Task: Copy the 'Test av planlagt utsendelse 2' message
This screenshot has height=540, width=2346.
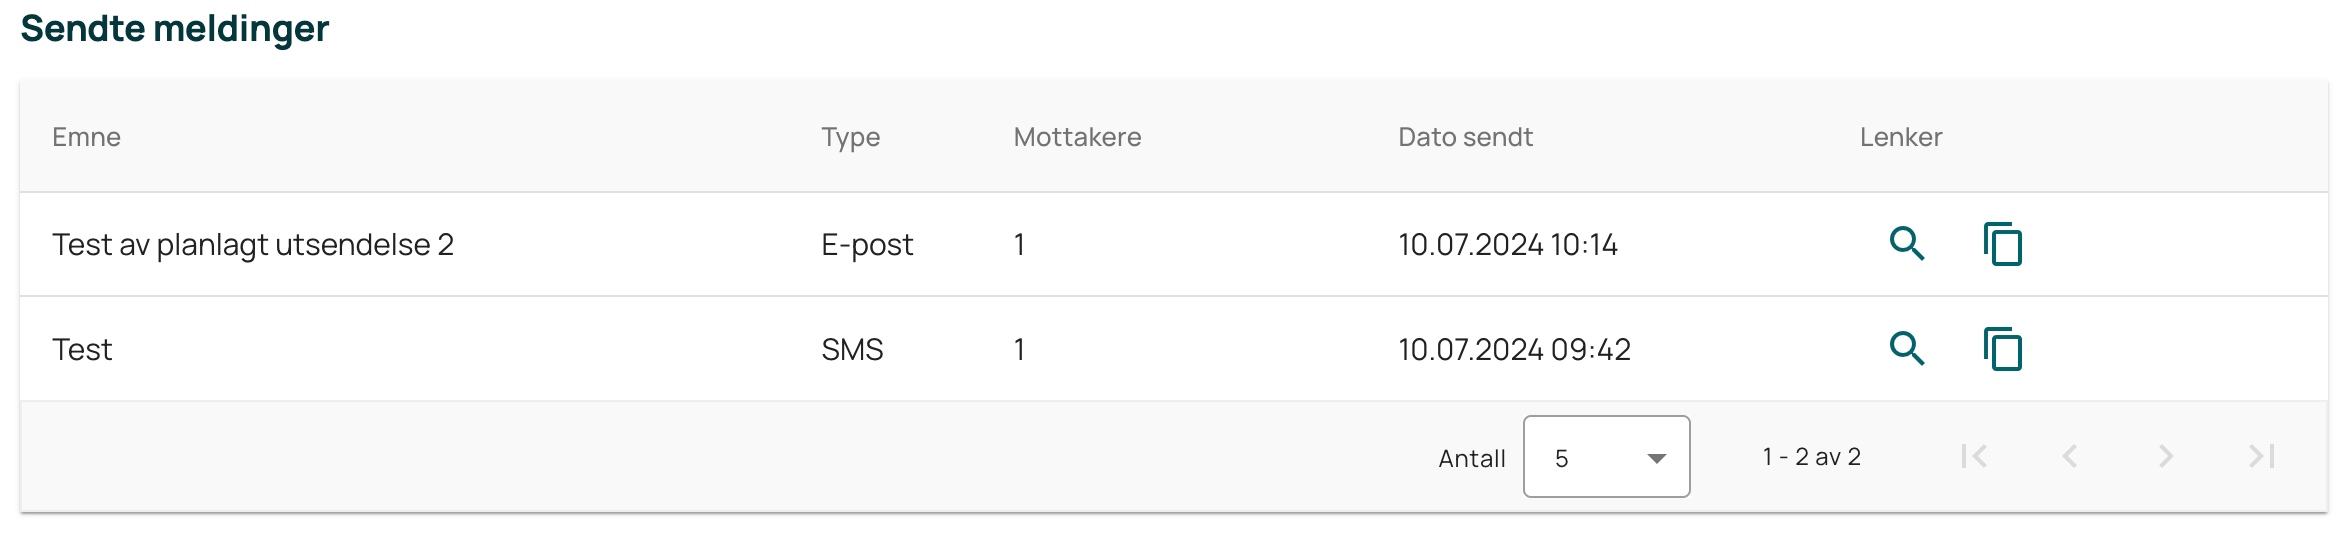Action: click(2003, 244)
